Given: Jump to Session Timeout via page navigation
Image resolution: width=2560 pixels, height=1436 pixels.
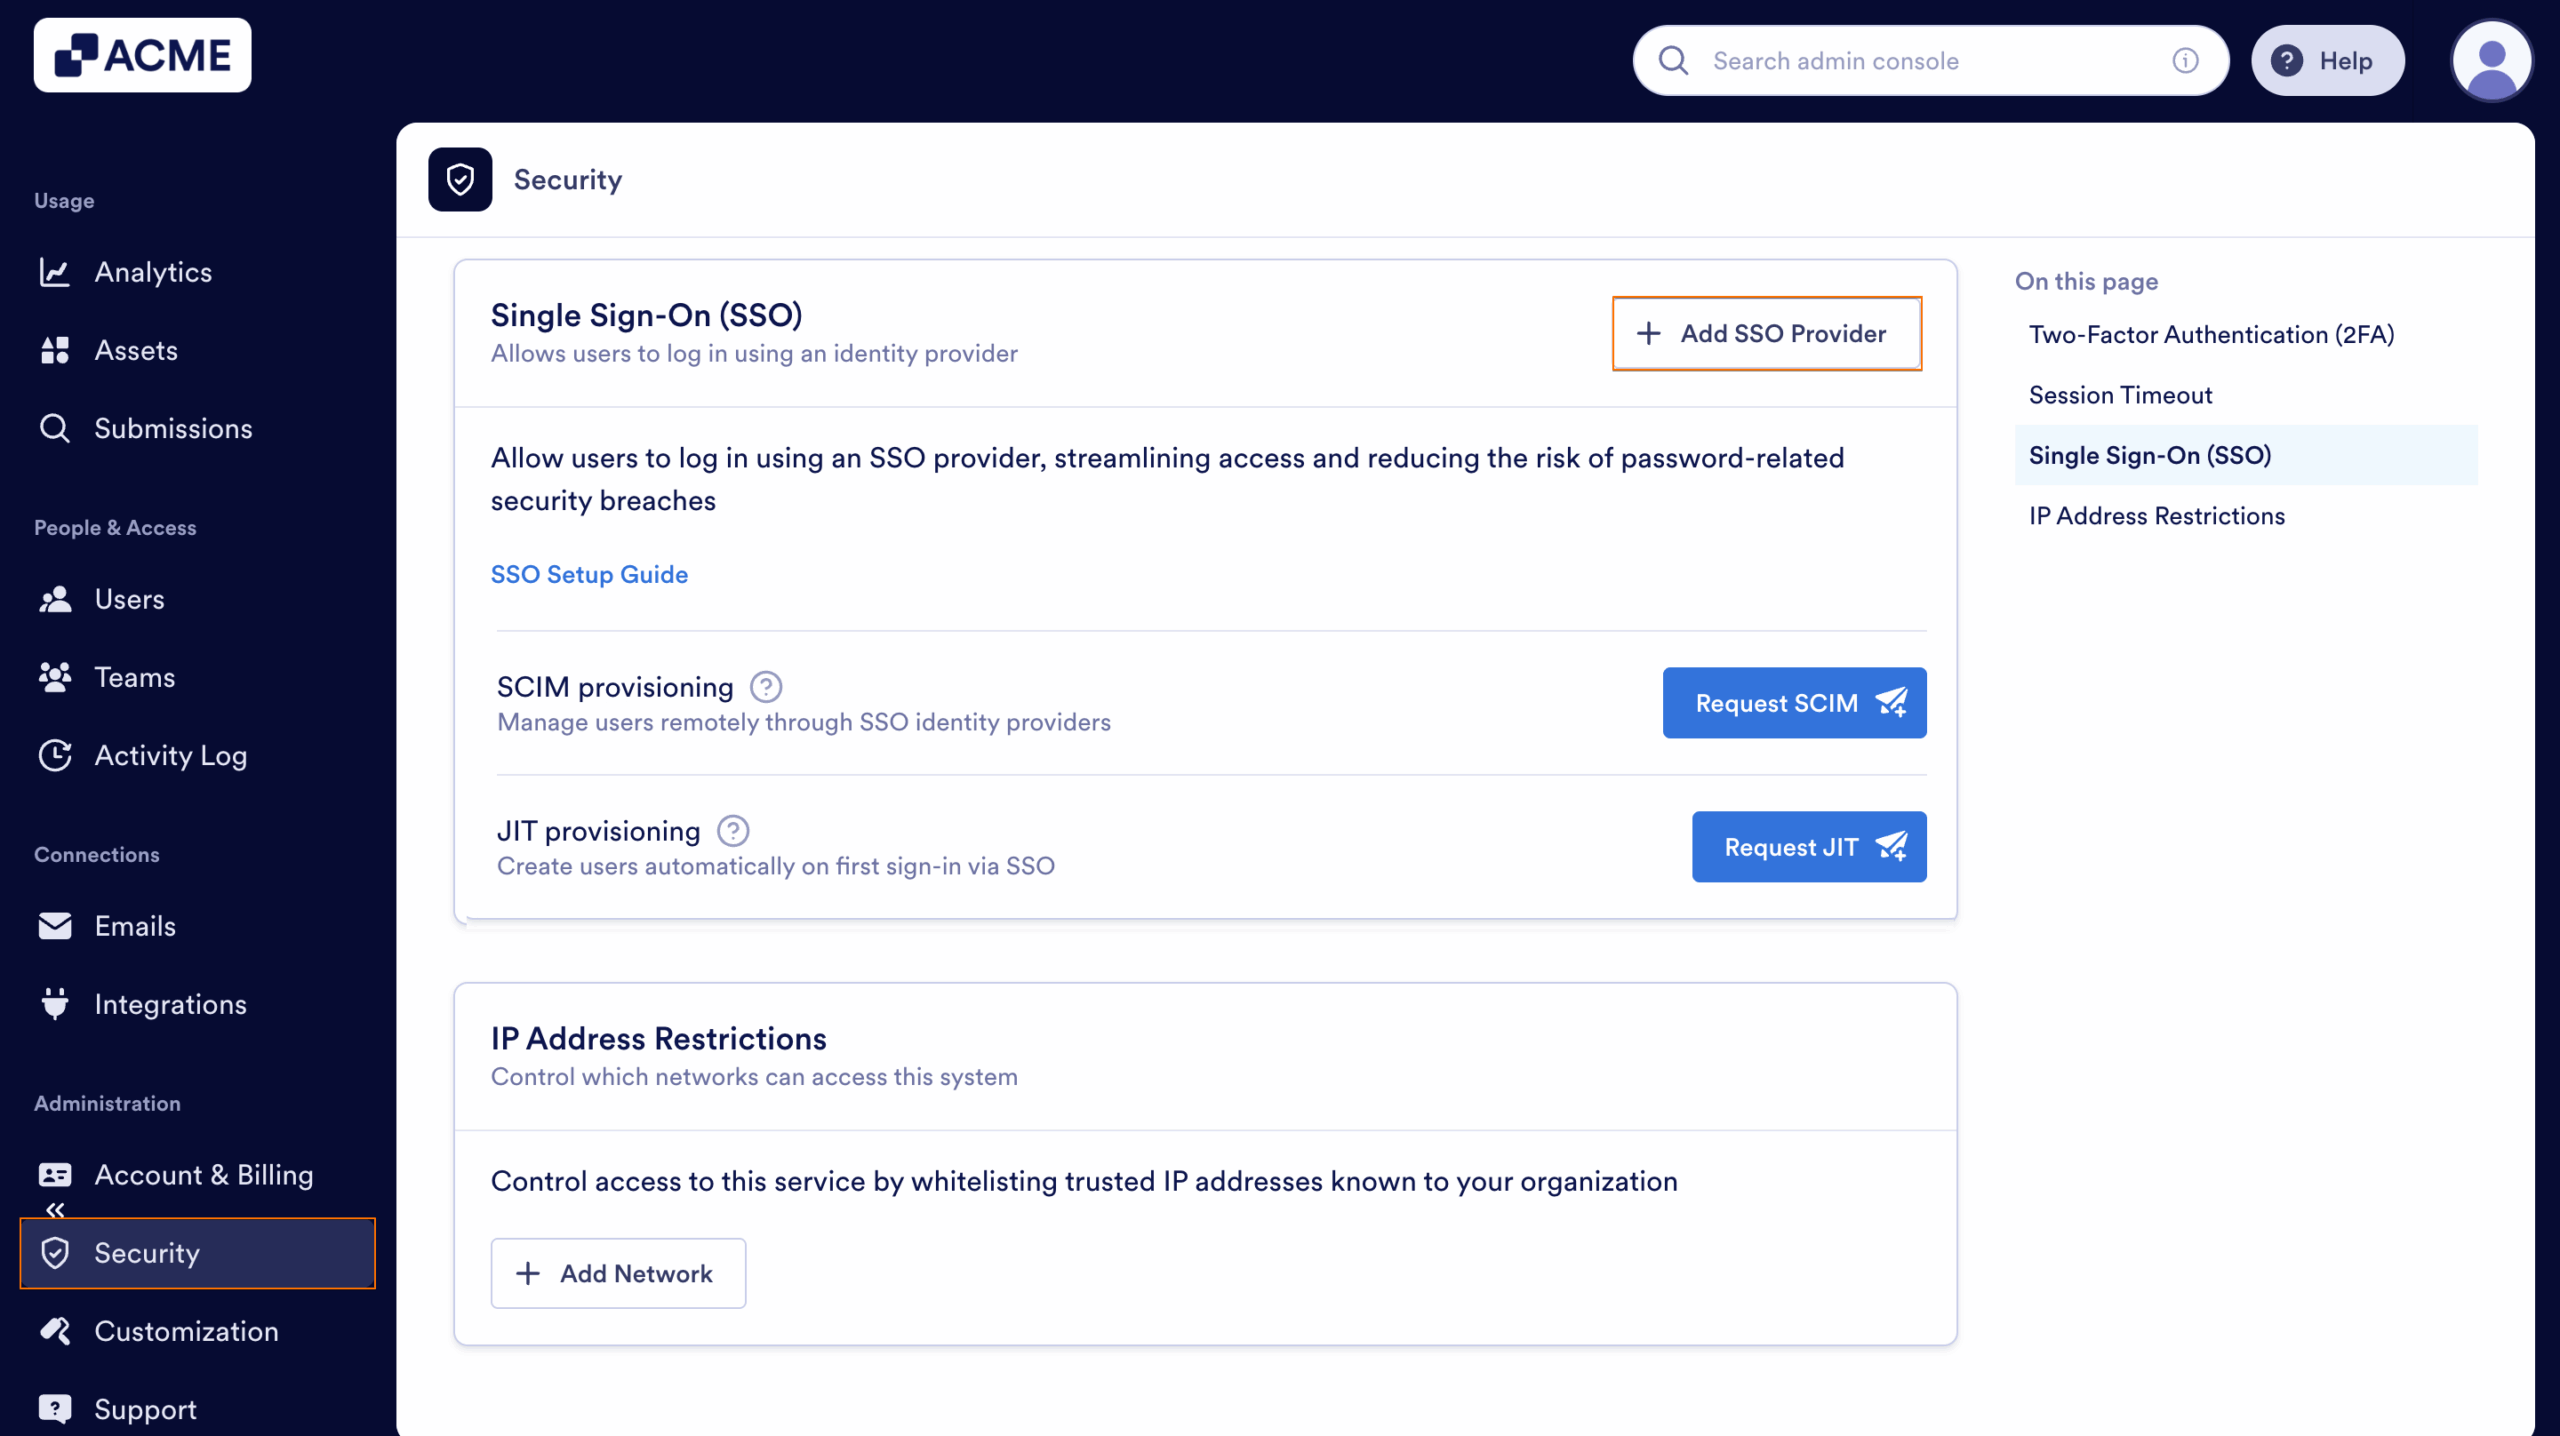Looking at the screenshot, I should (x=2119, y=394).
